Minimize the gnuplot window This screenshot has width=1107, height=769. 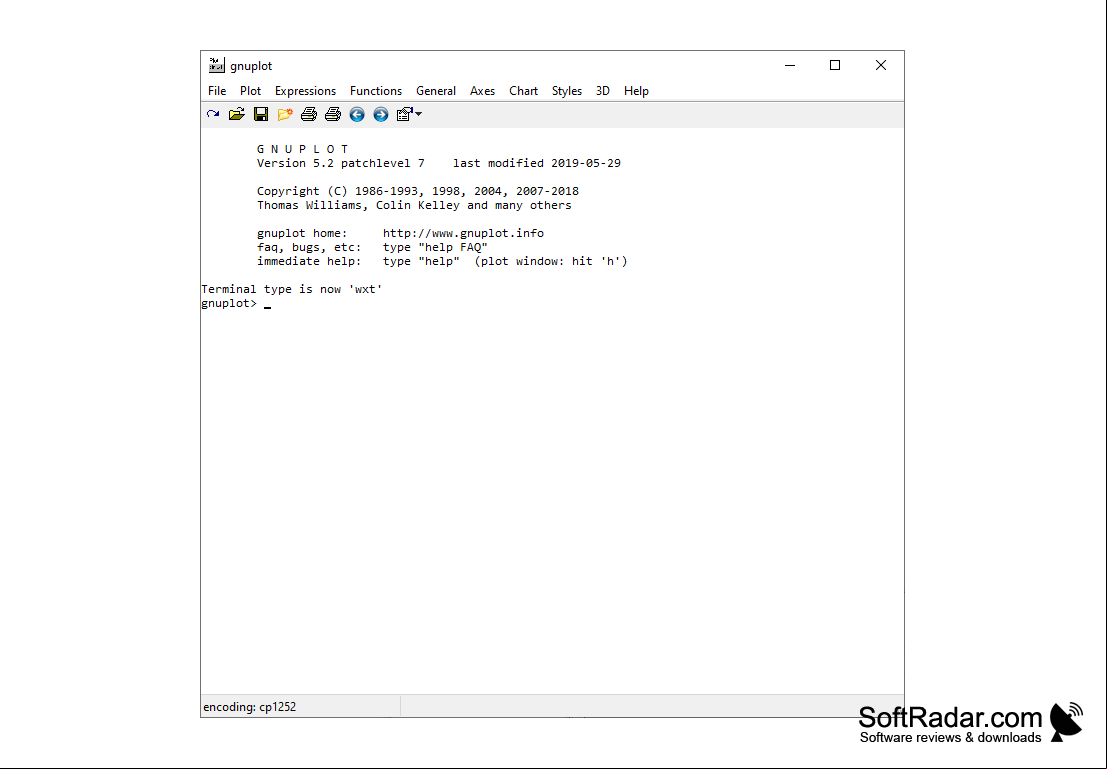pos(790,65)
